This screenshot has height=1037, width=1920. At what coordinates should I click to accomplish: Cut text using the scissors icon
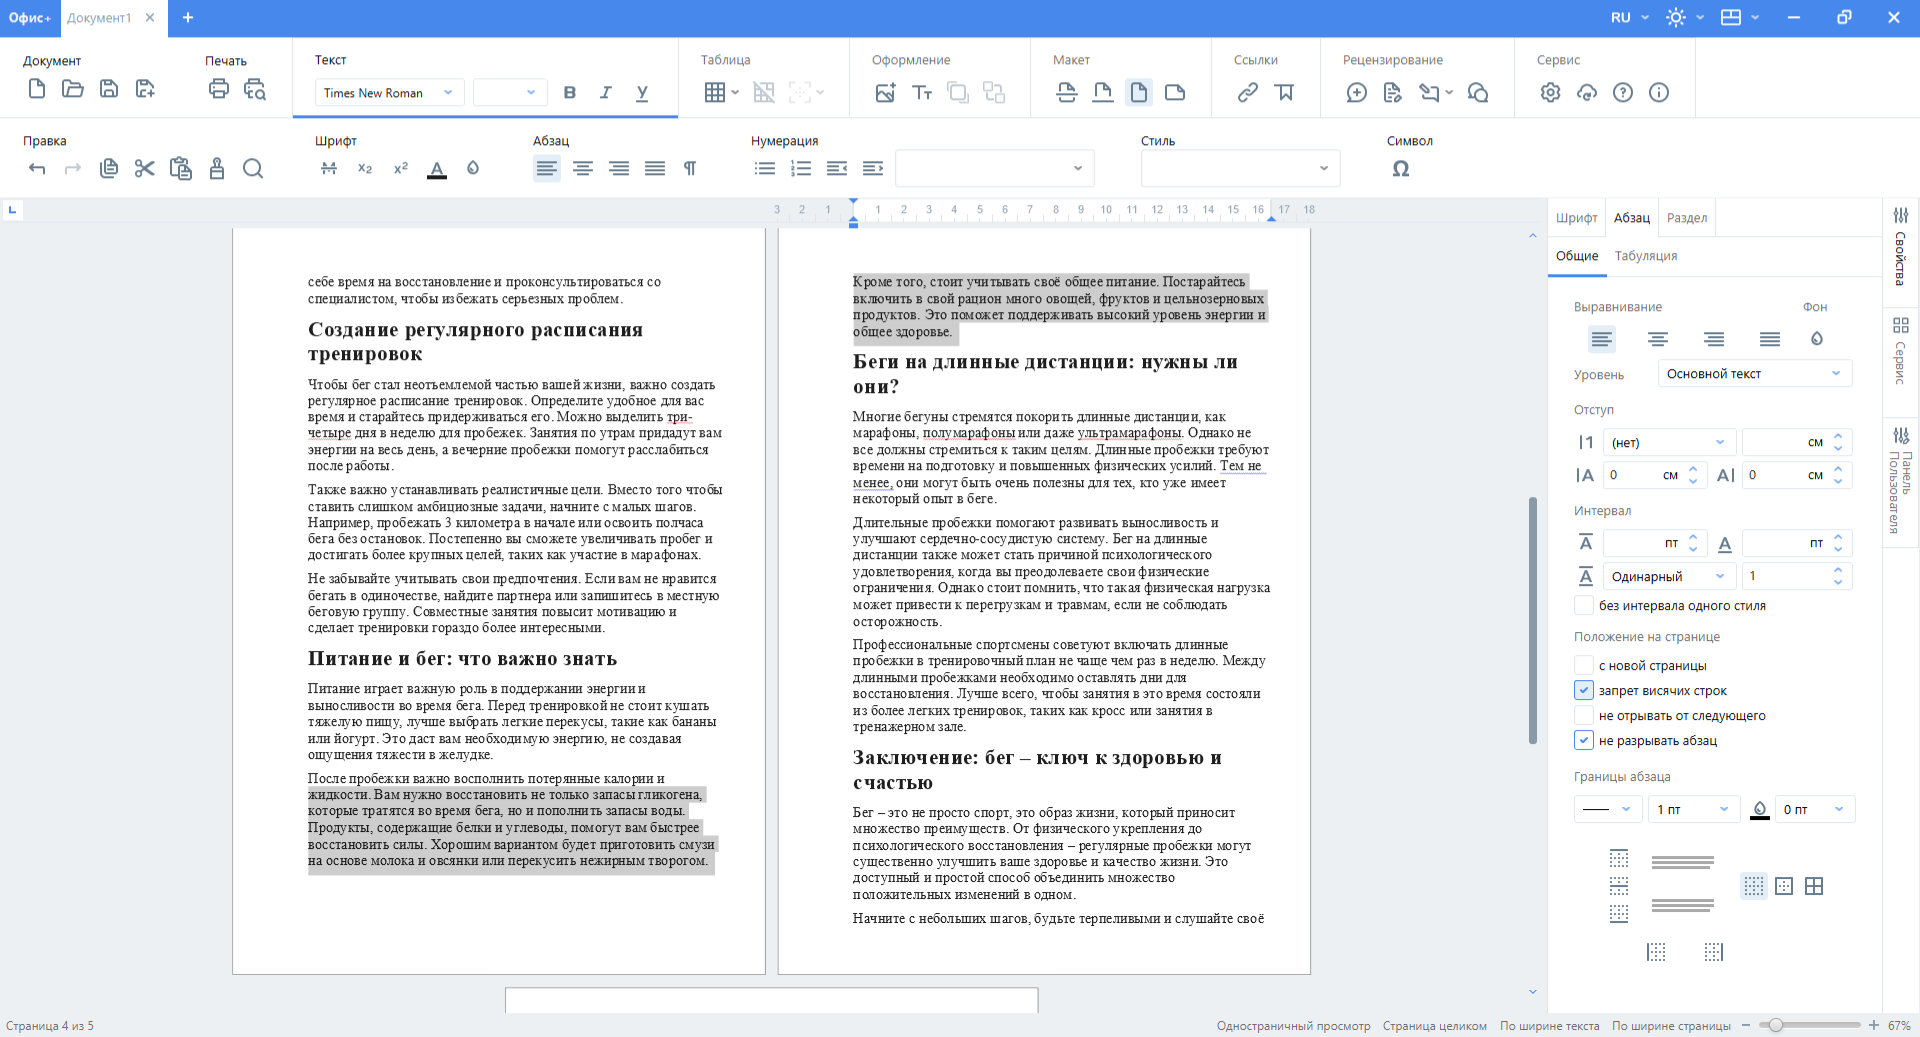[144, 168]
